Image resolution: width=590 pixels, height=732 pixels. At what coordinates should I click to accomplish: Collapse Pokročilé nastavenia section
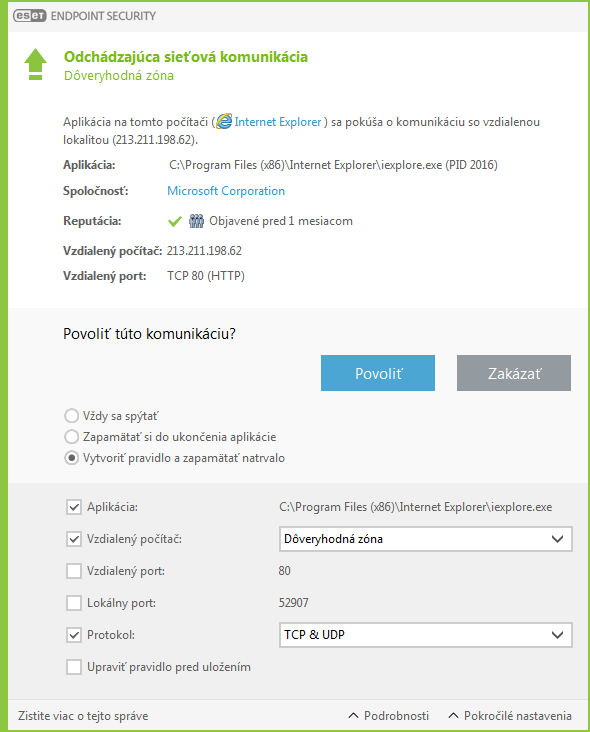coord(510,716)
